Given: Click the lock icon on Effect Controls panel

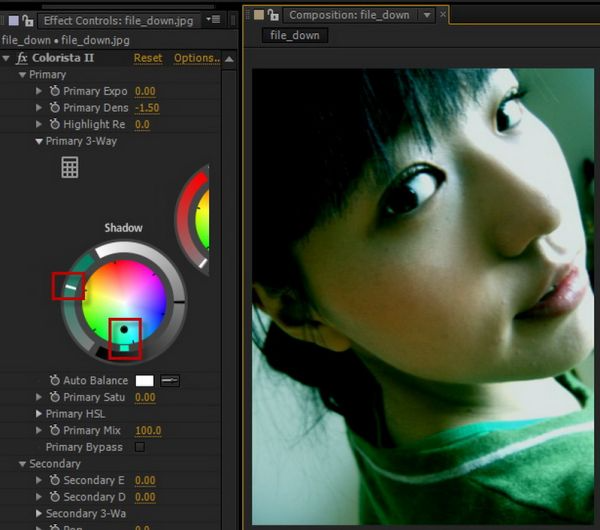Looking at the screenshot, I should [29, 20].
